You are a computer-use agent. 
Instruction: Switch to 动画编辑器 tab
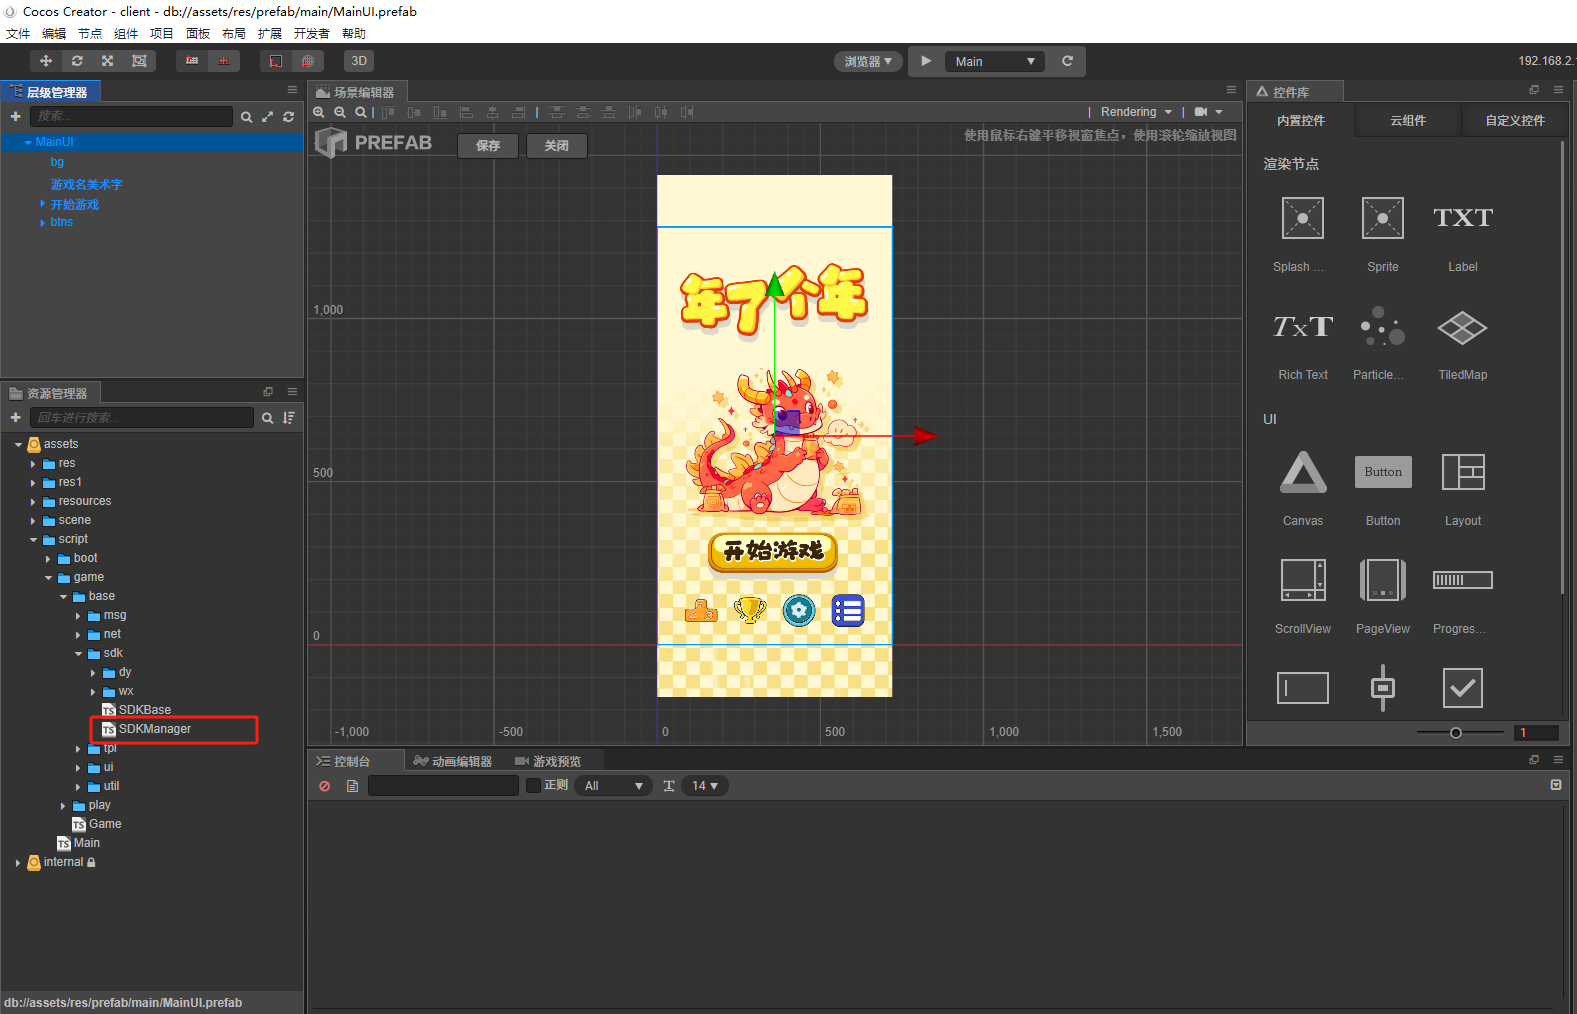pos(453,762)
